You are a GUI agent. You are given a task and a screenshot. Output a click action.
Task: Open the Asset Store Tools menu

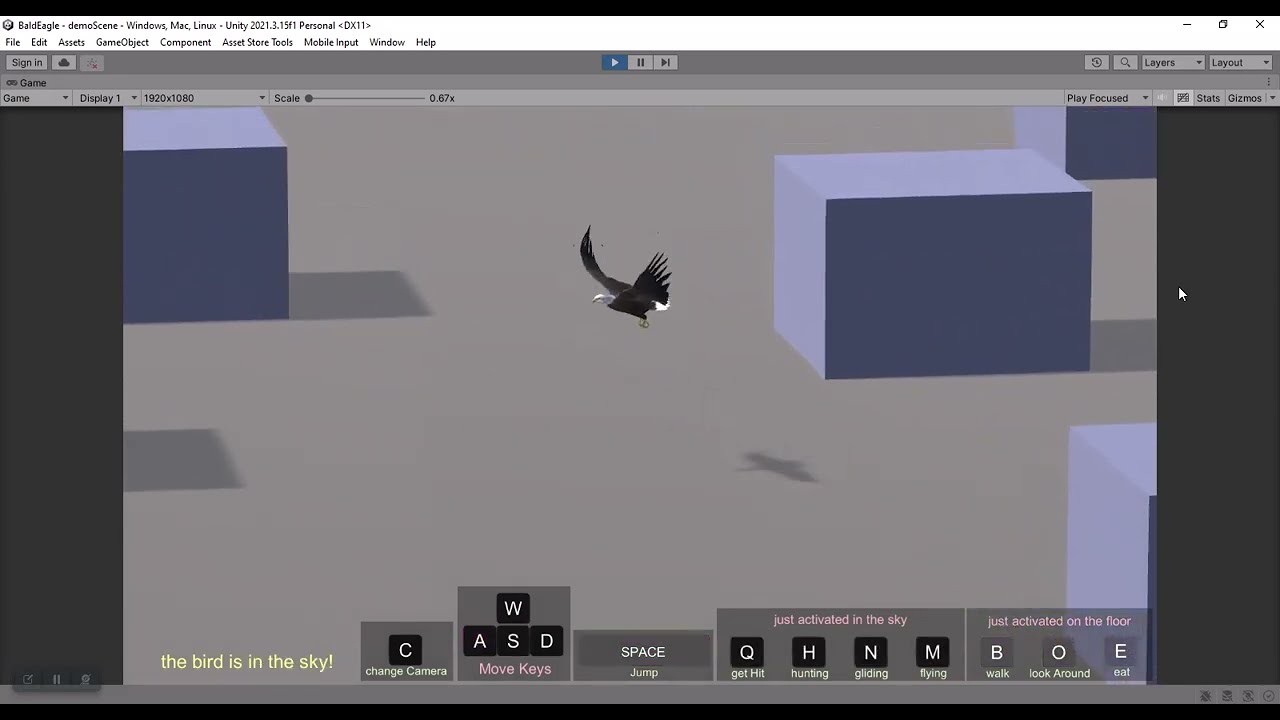pyautogui.click(x=257, y=42)
